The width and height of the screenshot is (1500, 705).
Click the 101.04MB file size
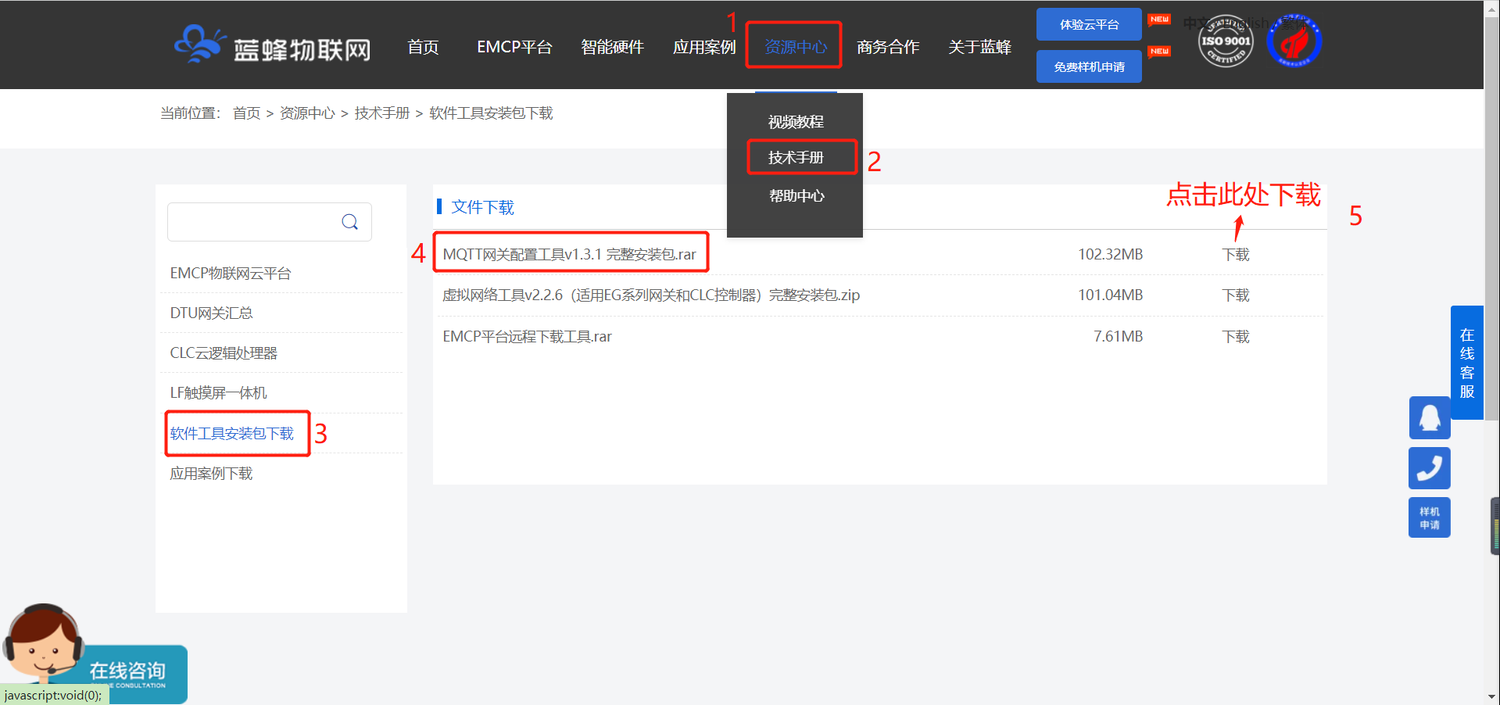pyautogui.click(x=1110, y=295)
